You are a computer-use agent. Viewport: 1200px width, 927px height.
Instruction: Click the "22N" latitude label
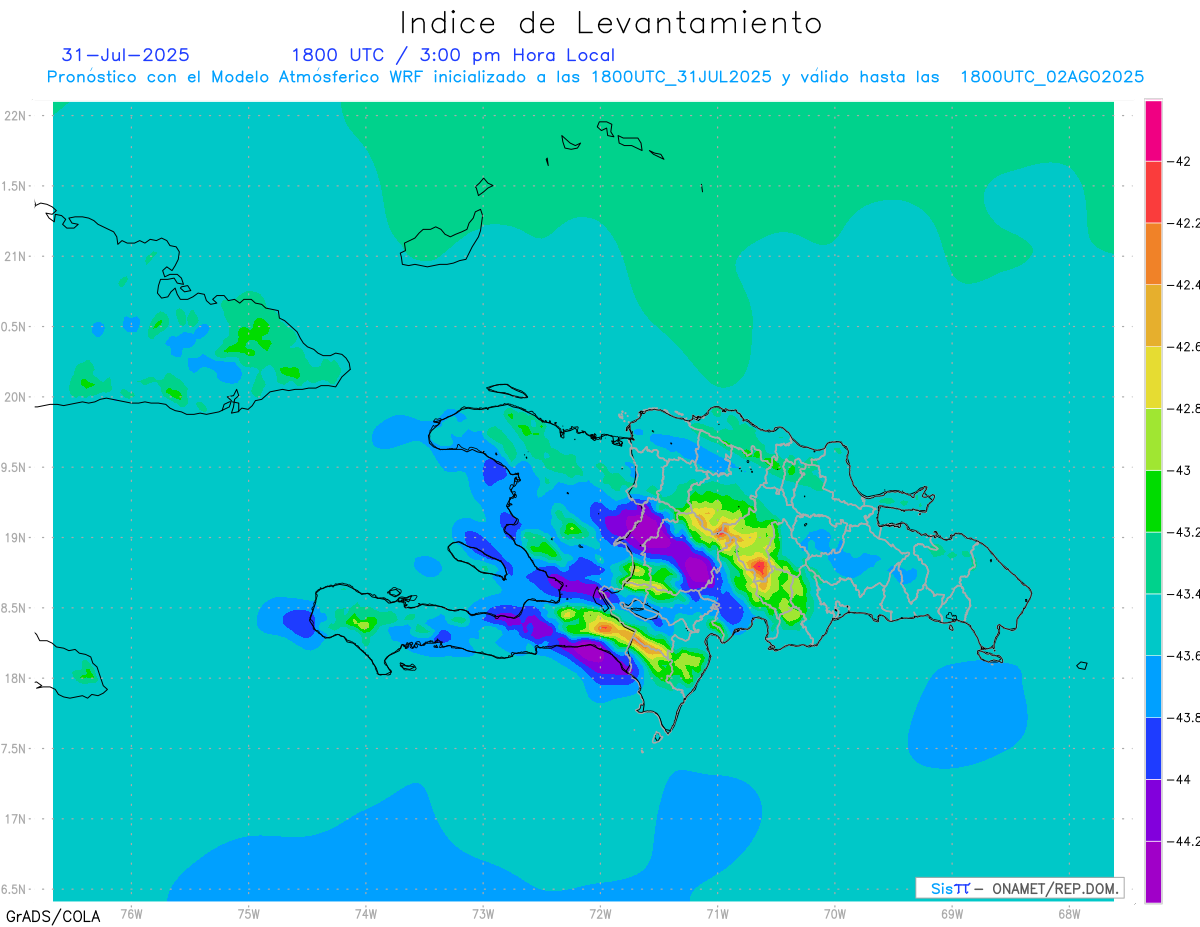[16, 116]
